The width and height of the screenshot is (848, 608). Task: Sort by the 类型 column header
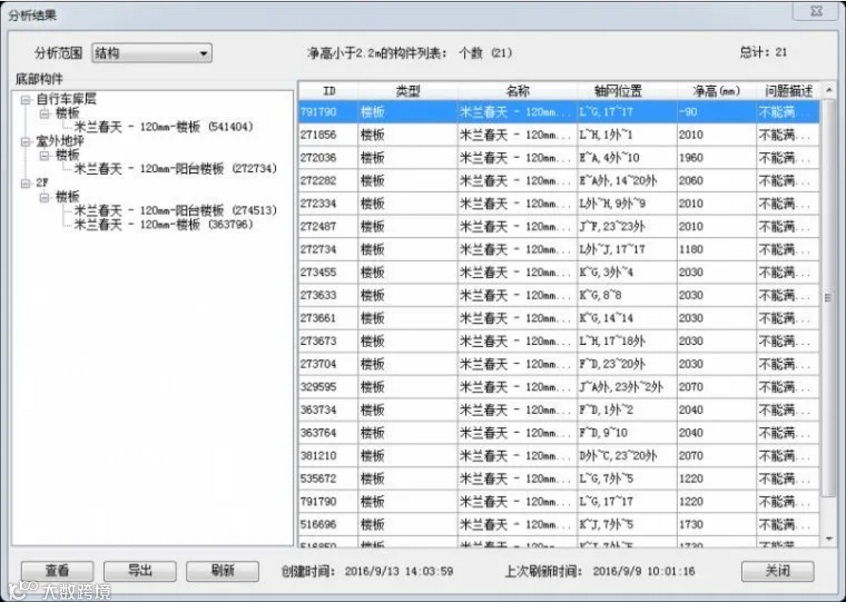point(408,91)
